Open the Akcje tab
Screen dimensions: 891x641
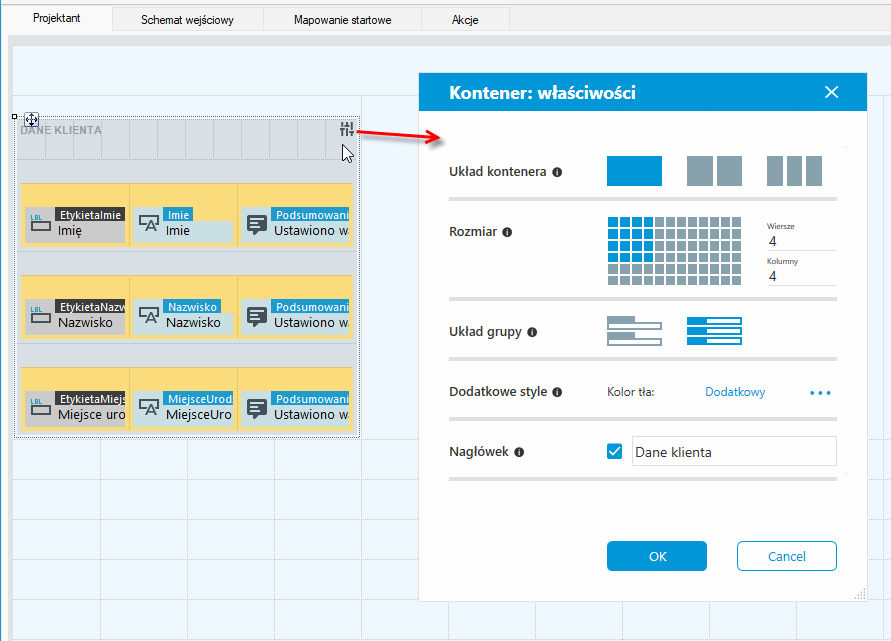tap(465, 20)
